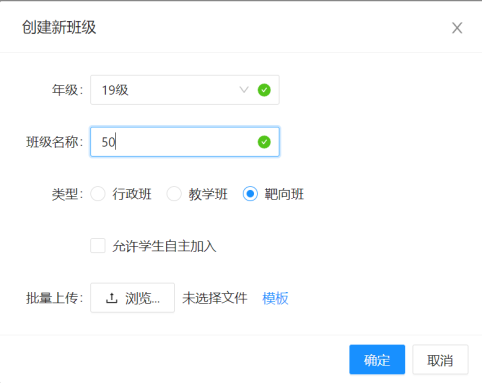Image resolution: width=482 pixels, height=383 pixels.
Task: Select the 靶向班 radio button
Action: [x=250, y=194]
